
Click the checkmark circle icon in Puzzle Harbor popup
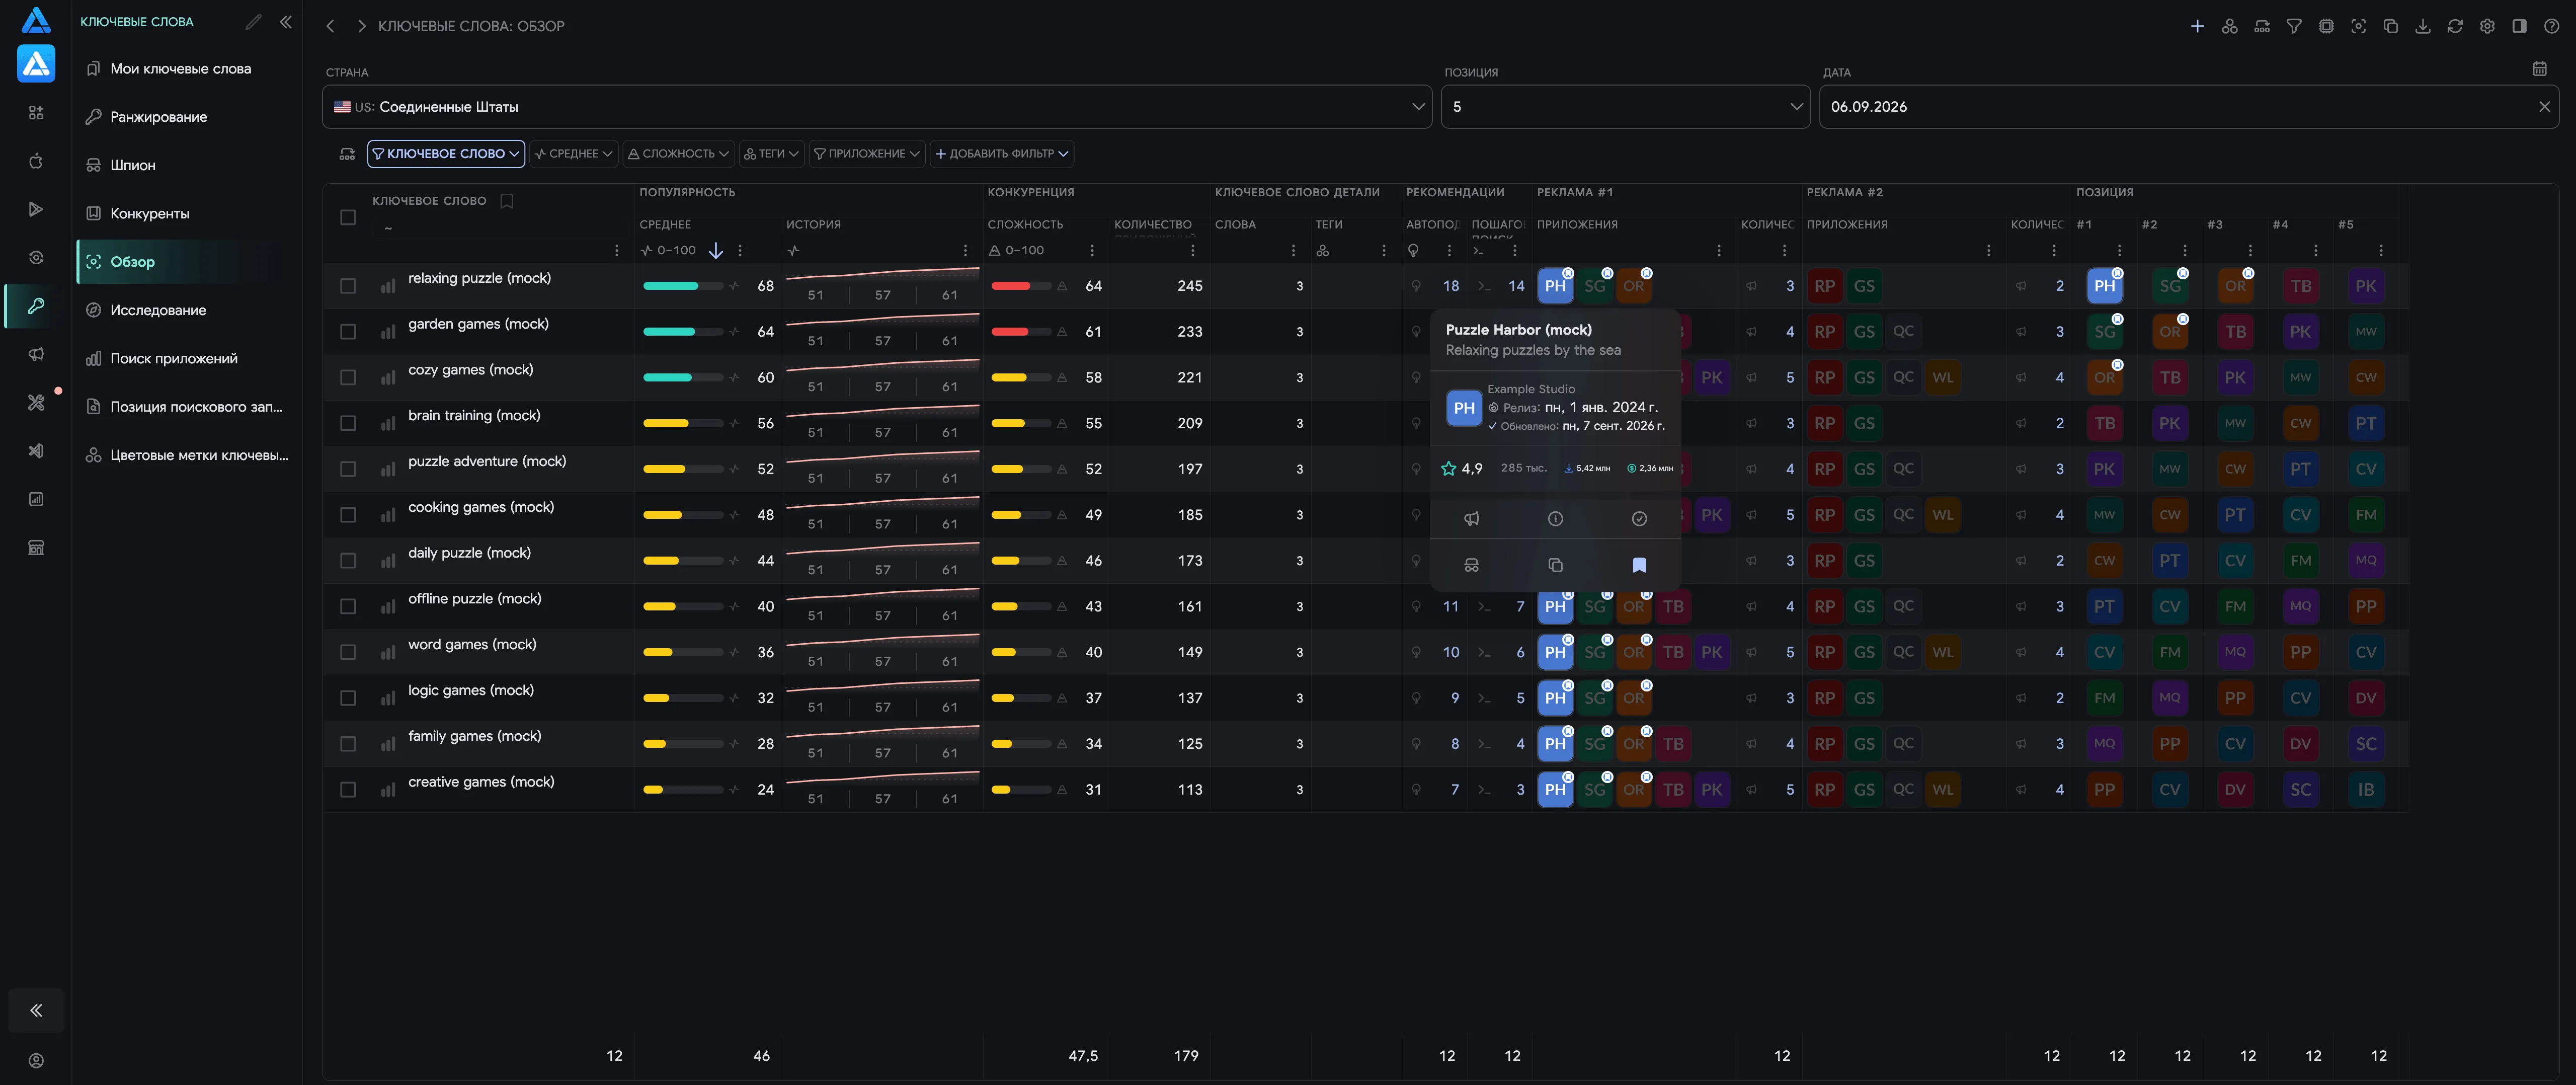click(x=1639, y=518)
